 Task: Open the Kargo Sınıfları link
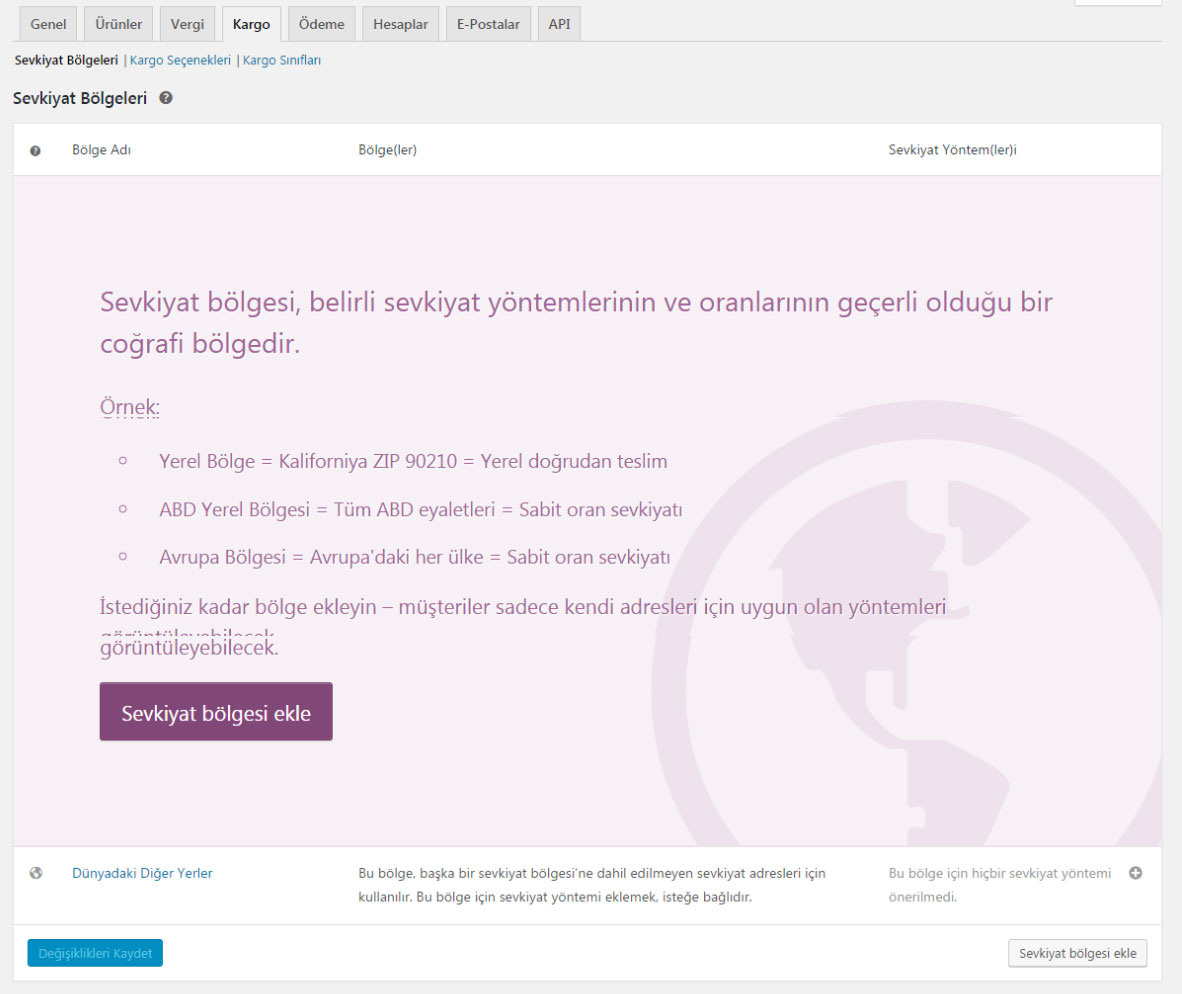pyautogui.click(x=282, y=60)
